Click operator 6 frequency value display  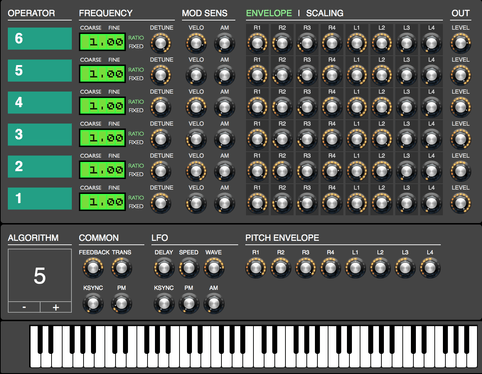(x=102, y=42)
